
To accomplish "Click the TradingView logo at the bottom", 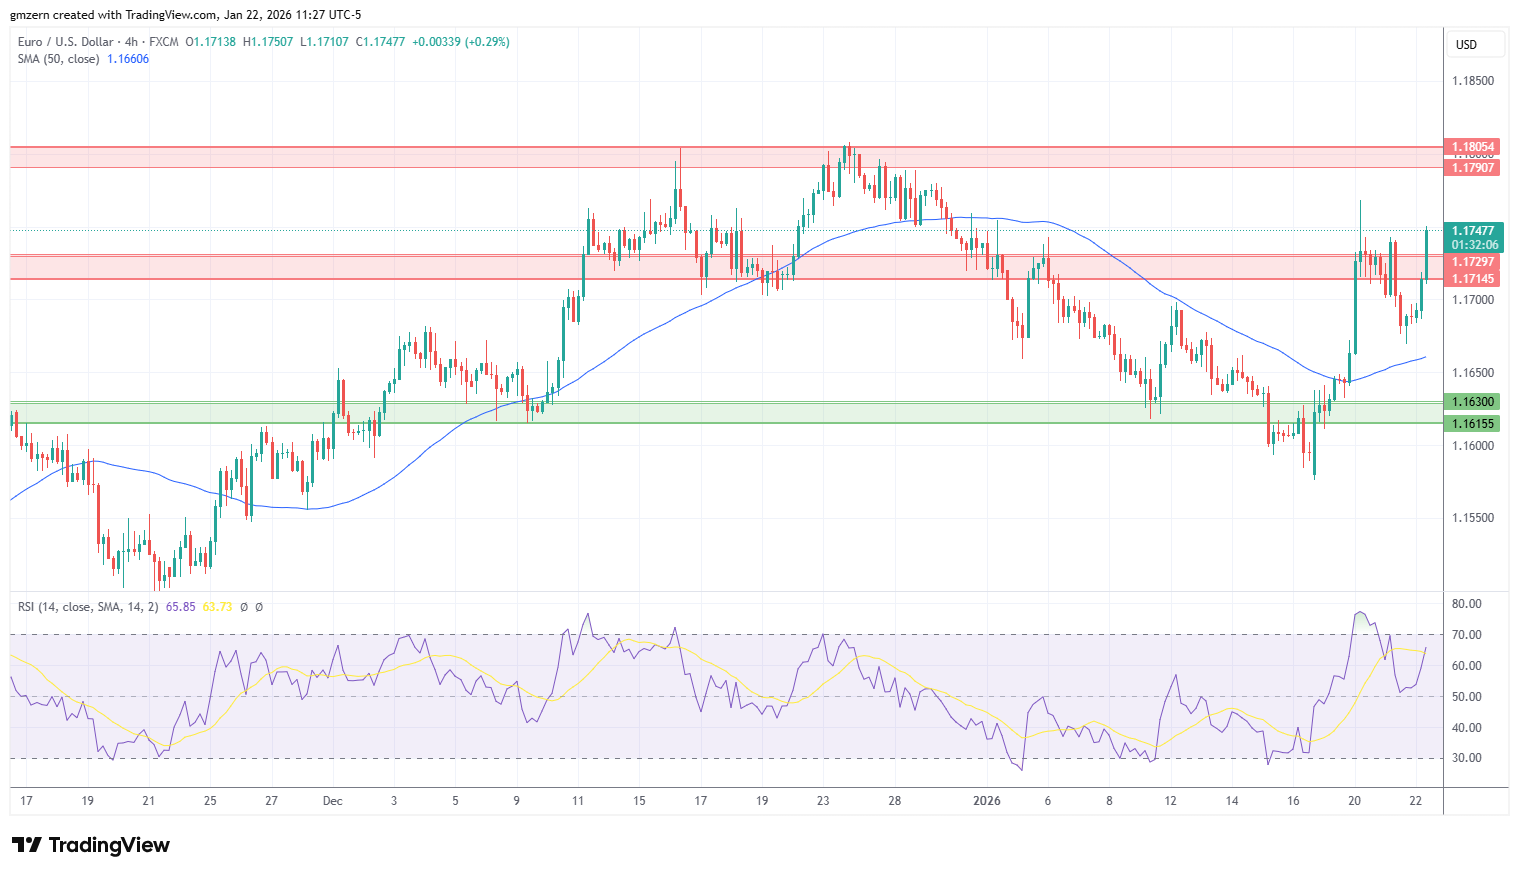I will coord(91,845).
